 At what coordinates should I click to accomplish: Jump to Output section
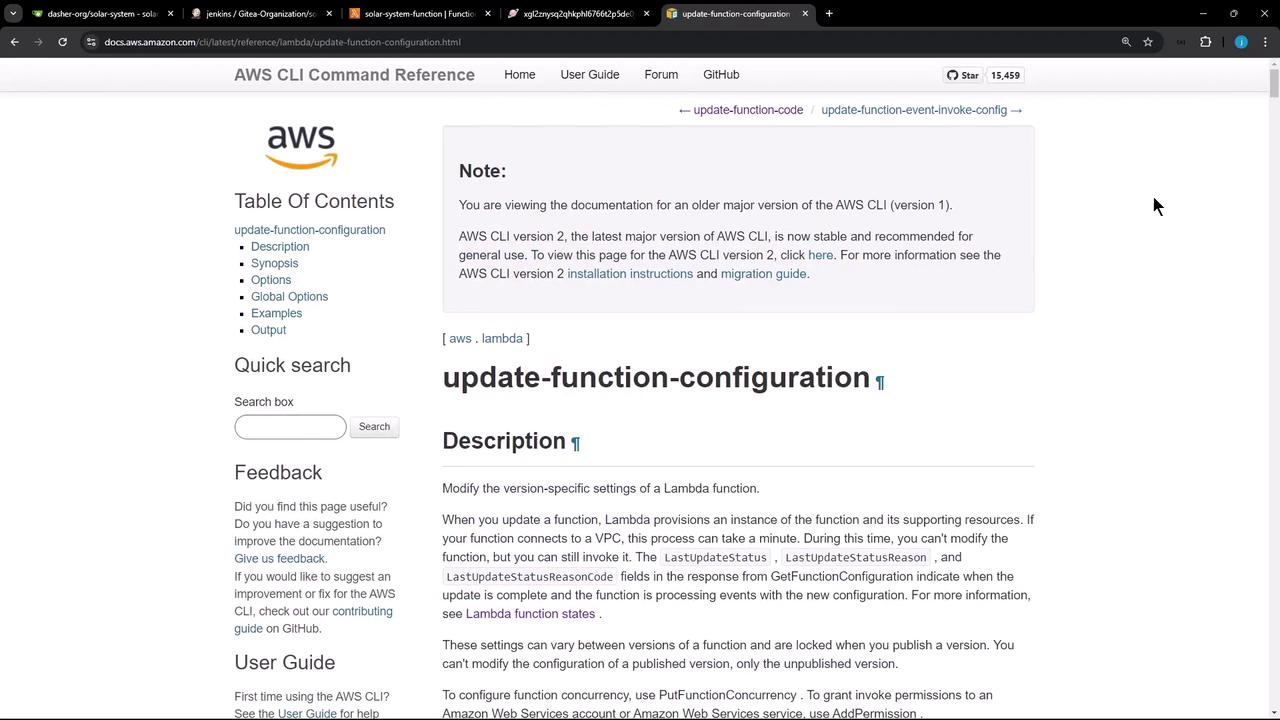268,330
